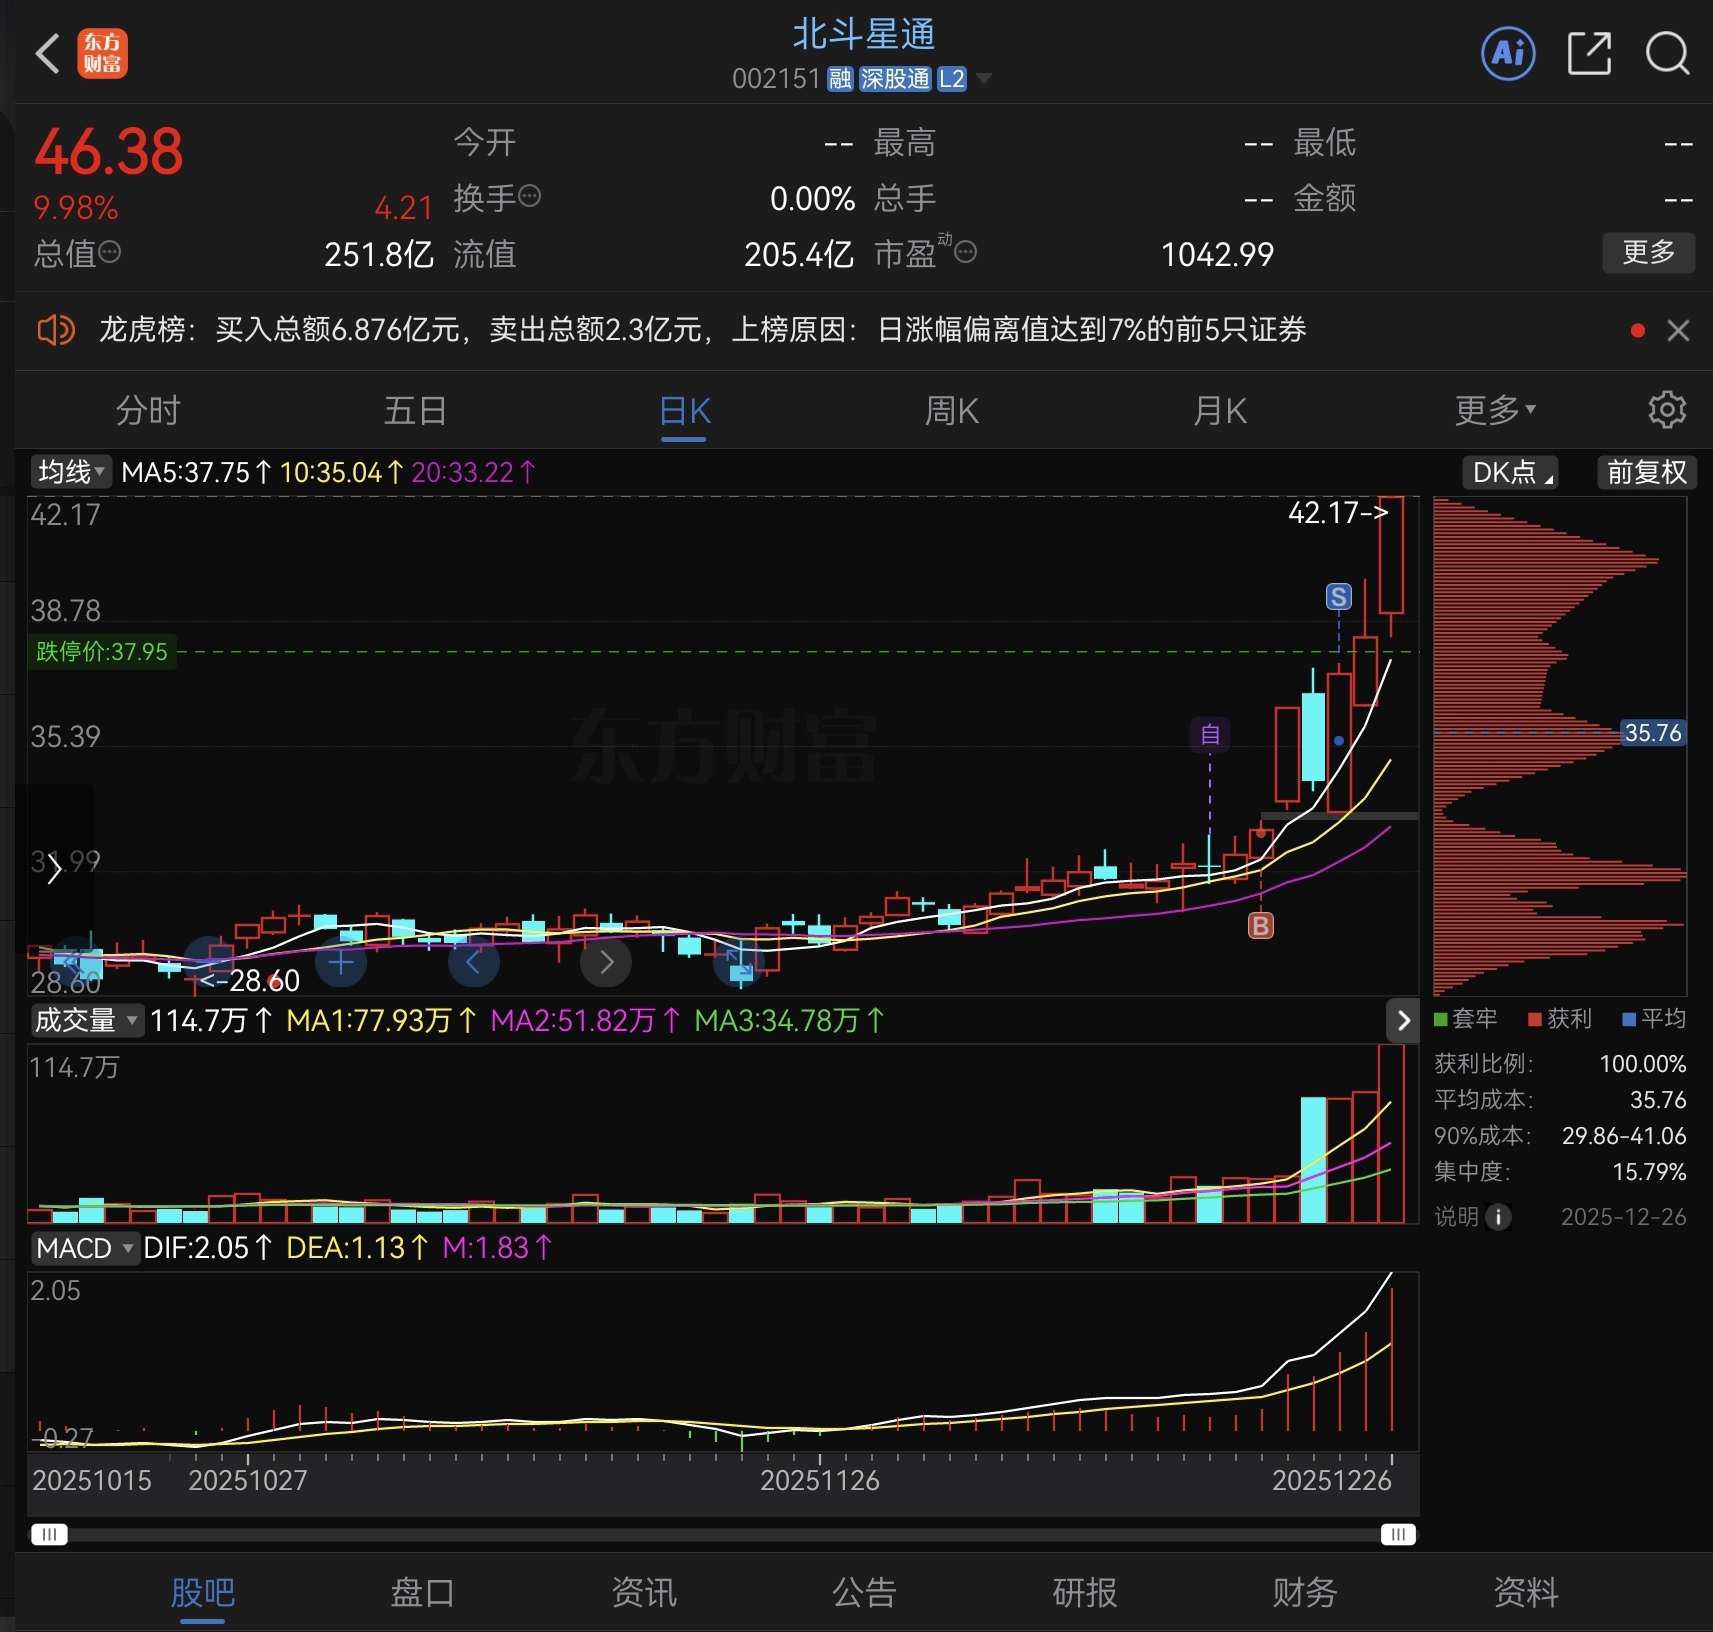Image resolution: width=1713 pixels, height=1632 pixels.
Task: Expand side panel with left-edge arrow
Action: pos(55,868)
